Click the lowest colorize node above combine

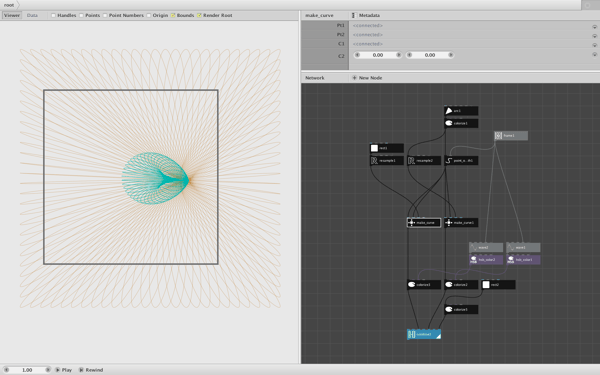(x=461, y=309)
